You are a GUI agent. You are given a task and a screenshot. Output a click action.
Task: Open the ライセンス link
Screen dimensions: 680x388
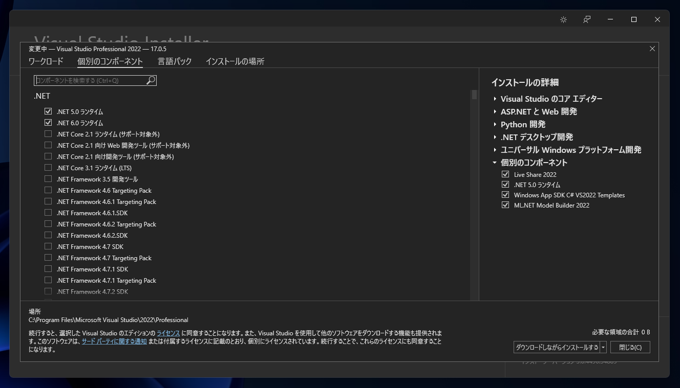click(168, 333)
